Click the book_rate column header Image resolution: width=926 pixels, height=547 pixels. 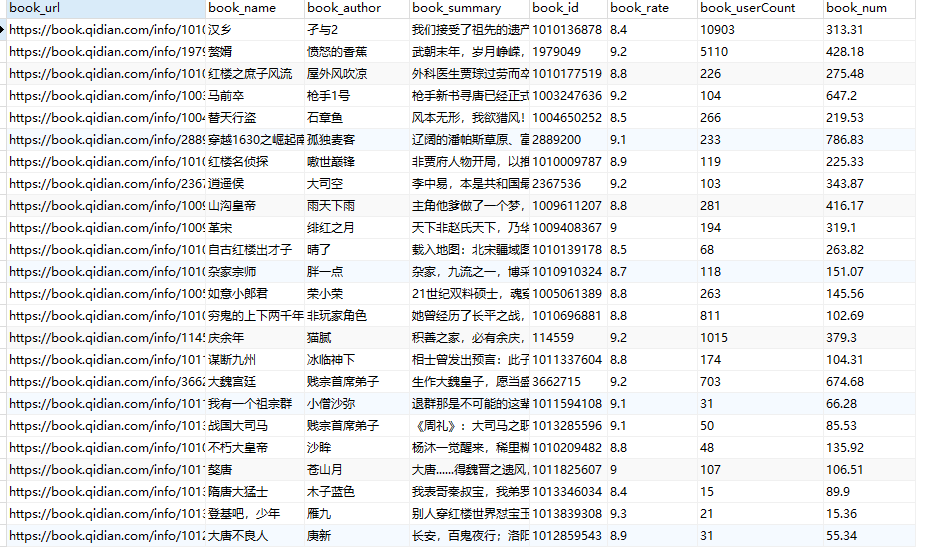tap(653, 8)
